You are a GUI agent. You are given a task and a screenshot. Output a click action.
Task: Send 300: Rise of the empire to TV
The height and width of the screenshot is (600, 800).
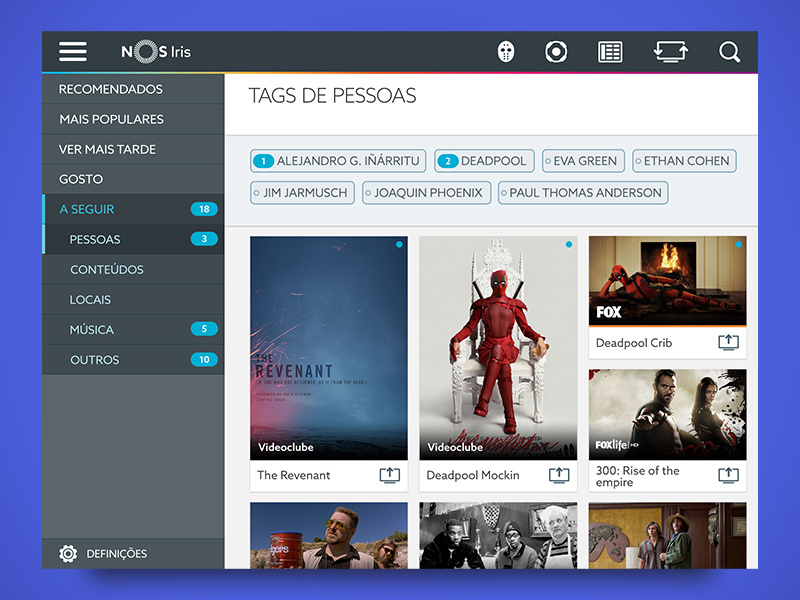pos(728,475)
